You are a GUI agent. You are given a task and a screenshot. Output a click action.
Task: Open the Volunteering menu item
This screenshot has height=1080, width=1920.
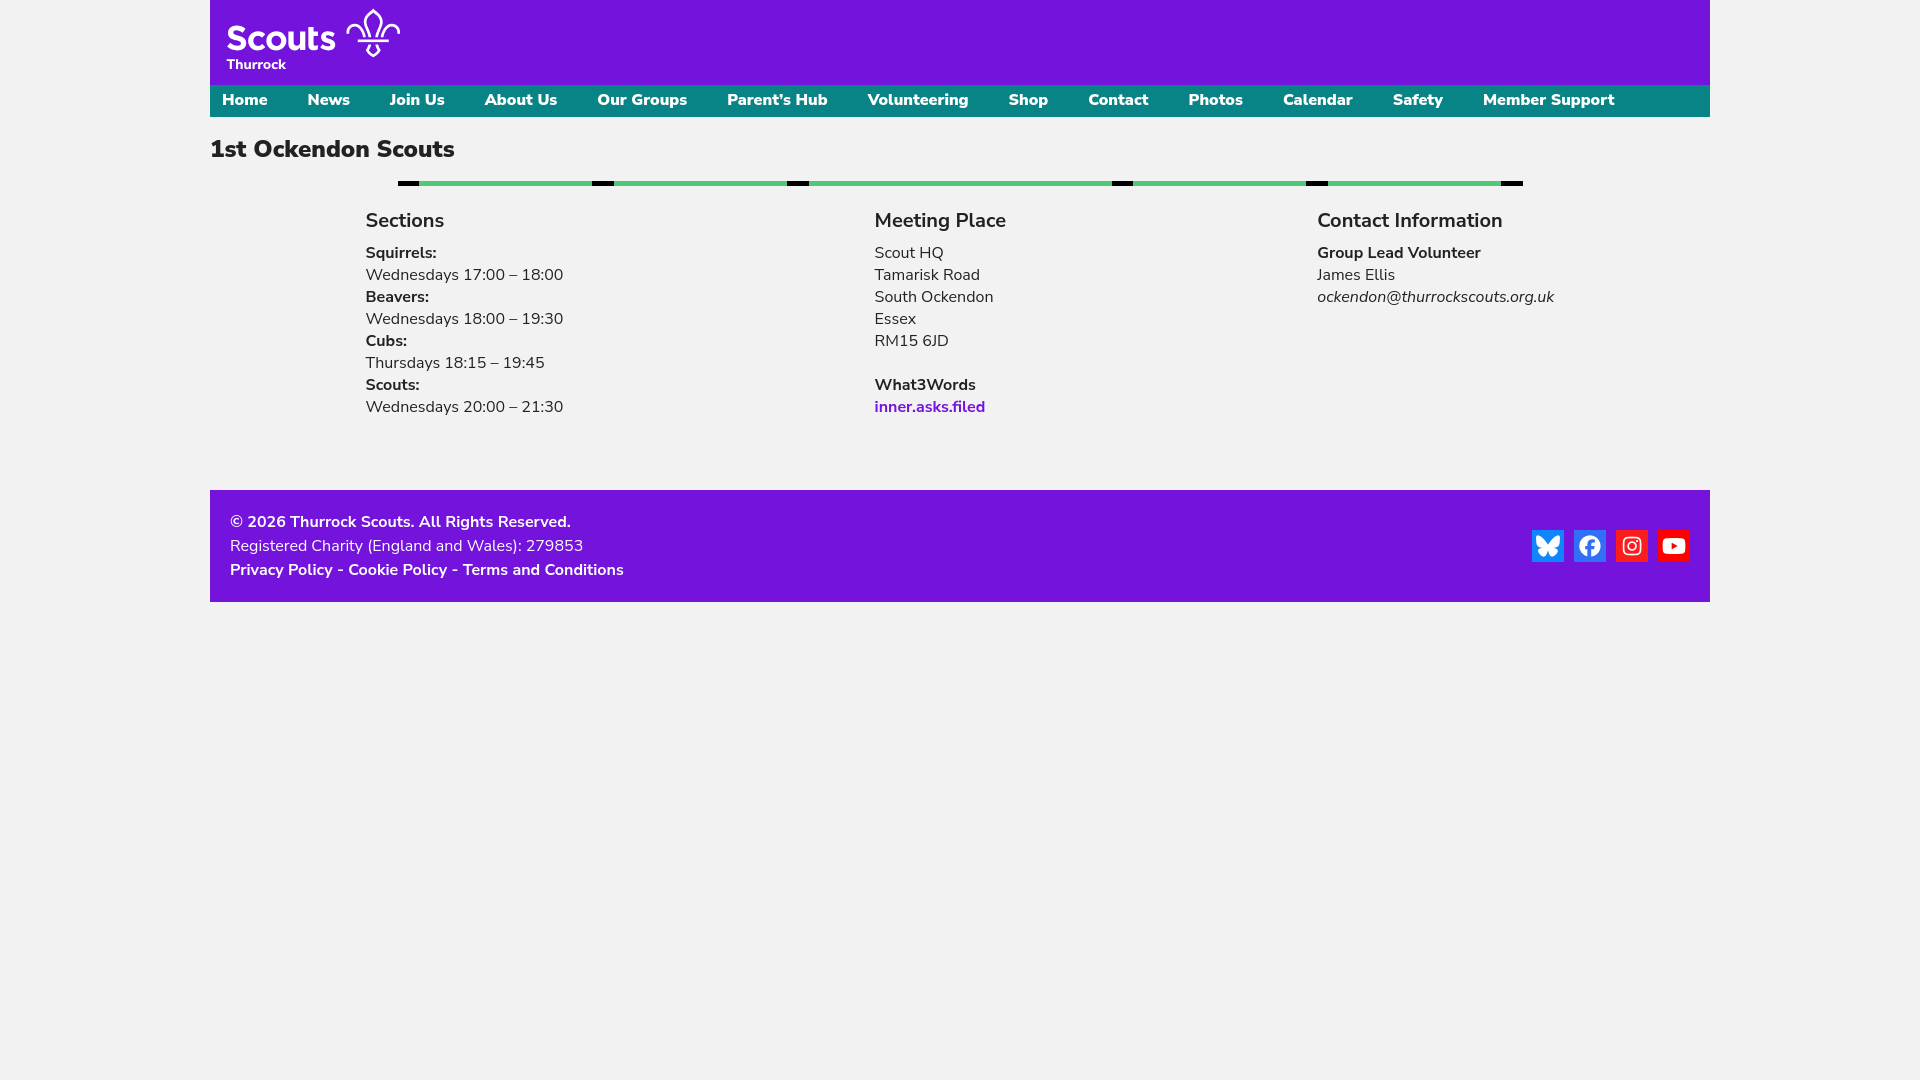coord(918,100)
